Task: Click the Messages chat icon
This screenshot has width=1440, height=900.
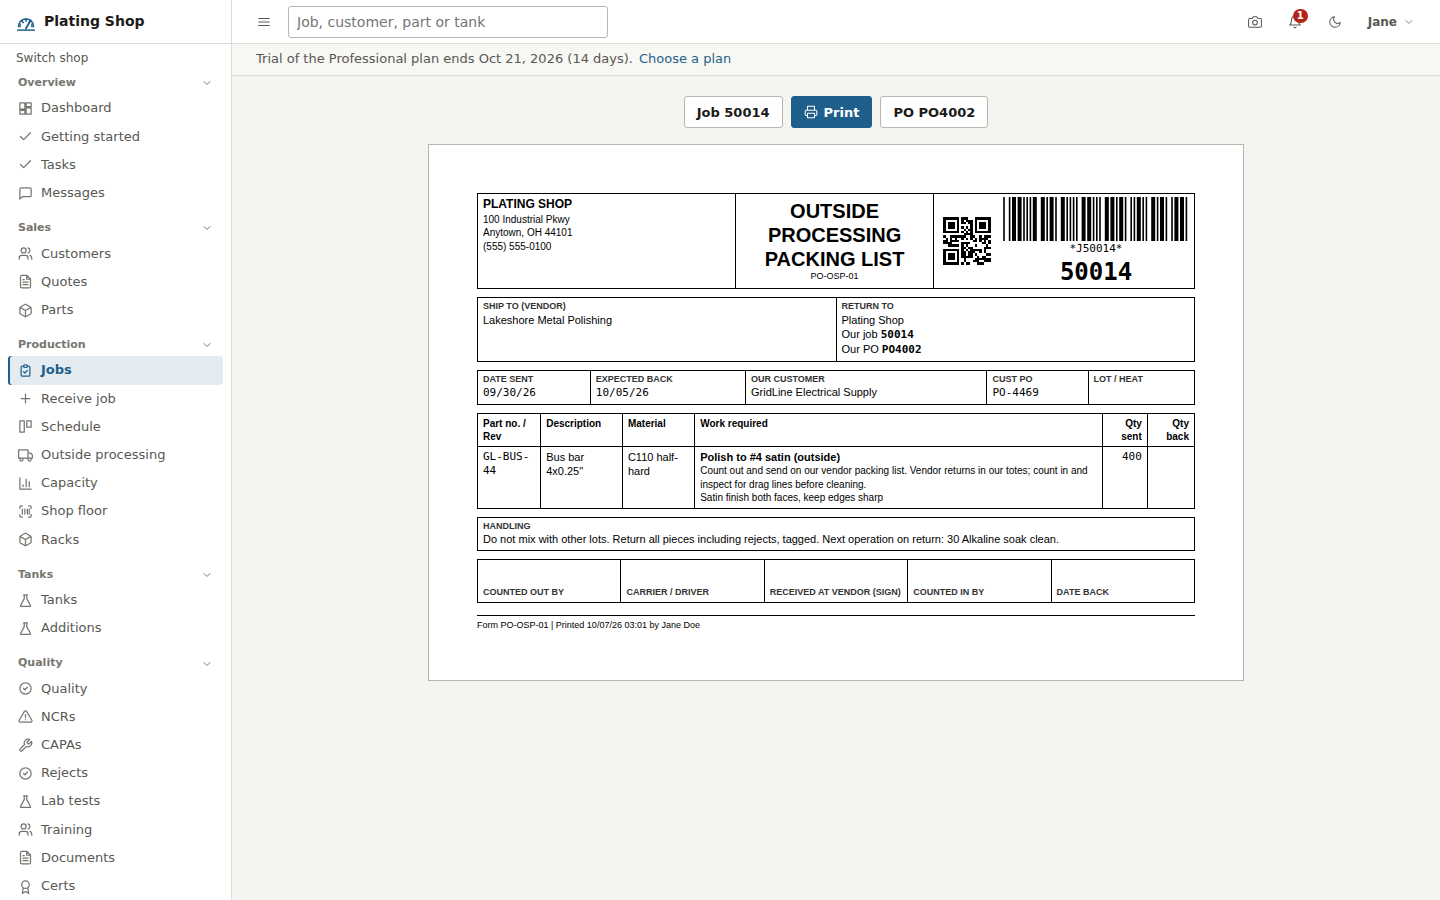Action: coord(26,193)
